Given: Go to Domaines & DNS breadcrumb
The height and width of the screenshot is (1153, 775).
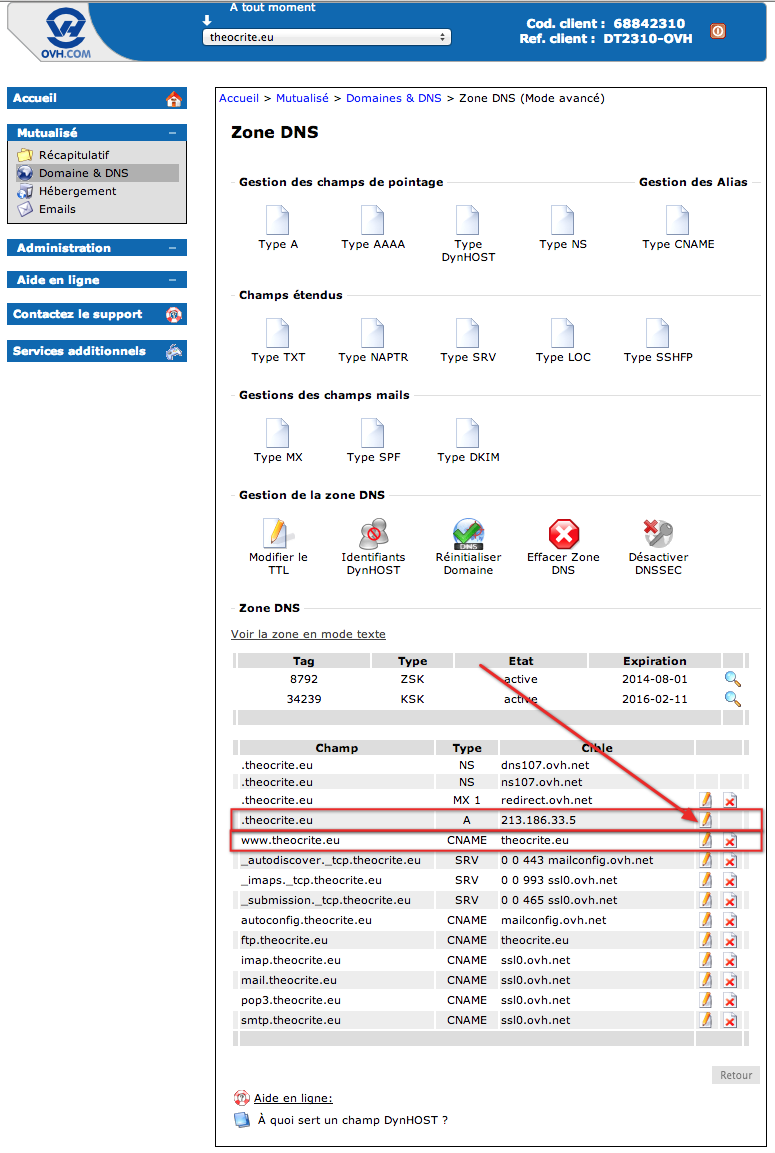Looking at the screenshot, I should (x=393, y=99).
